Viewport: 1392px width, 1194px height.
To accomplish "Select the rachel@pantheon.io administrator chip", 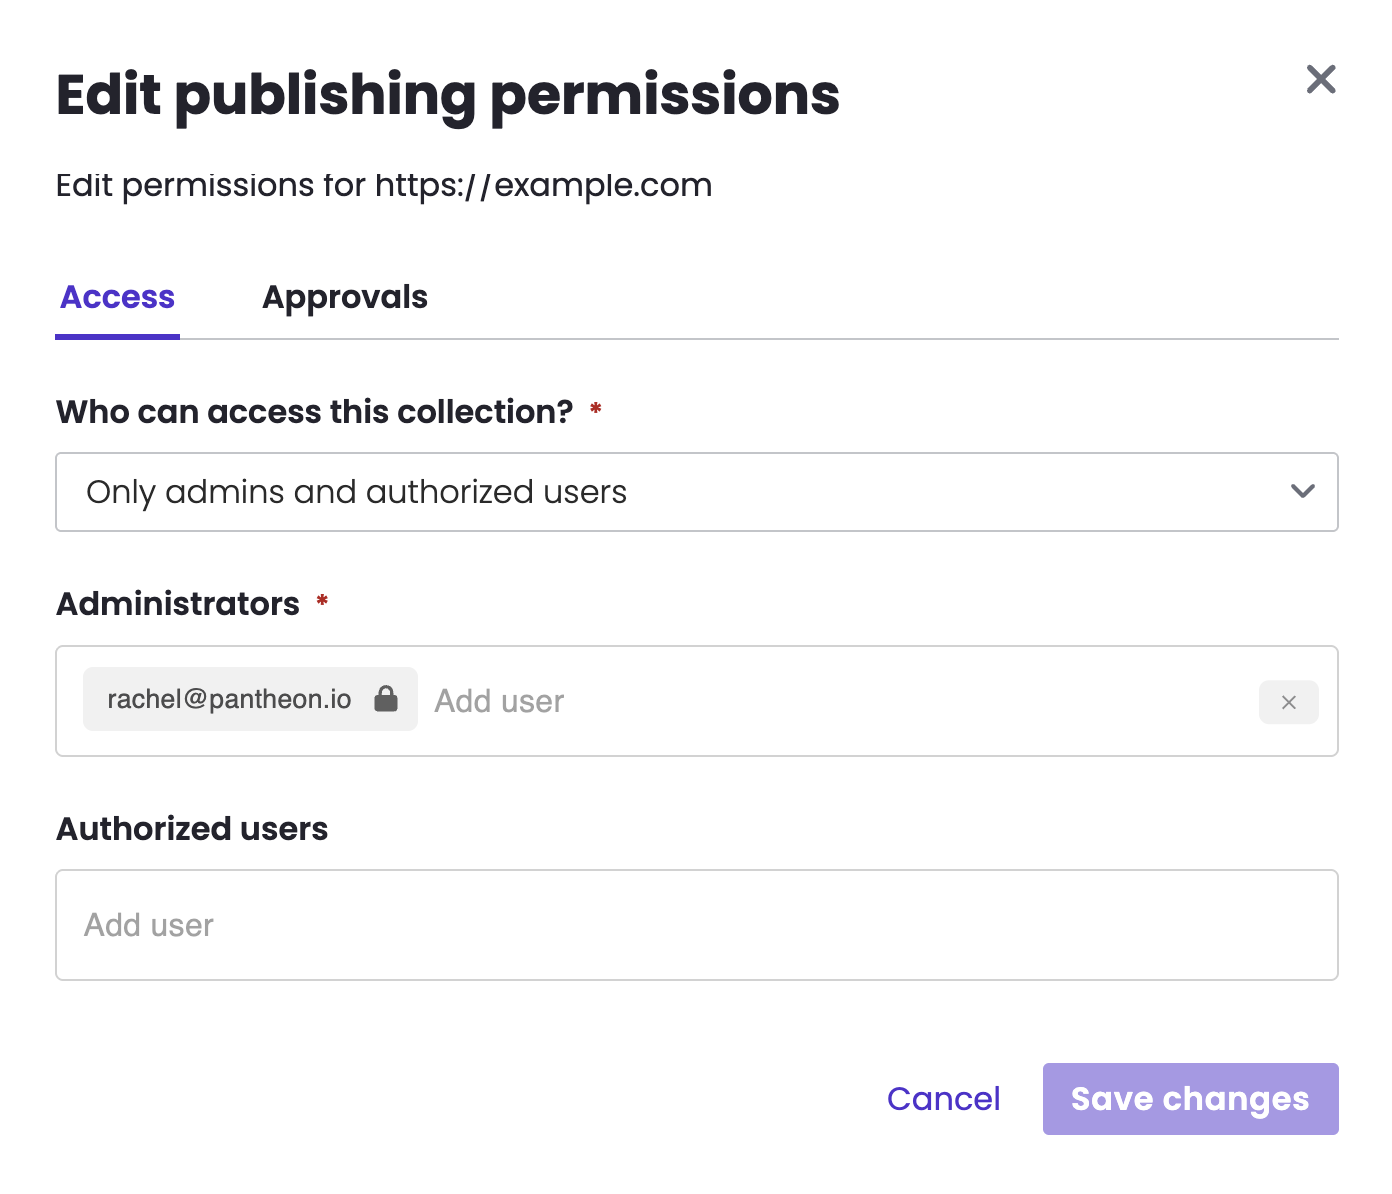I will pos(230,699).
